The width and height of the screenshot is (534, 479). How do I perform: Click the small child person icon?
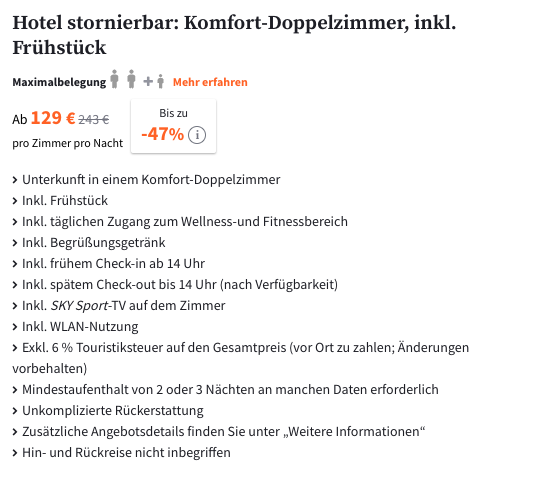click(x=161, y=81)
